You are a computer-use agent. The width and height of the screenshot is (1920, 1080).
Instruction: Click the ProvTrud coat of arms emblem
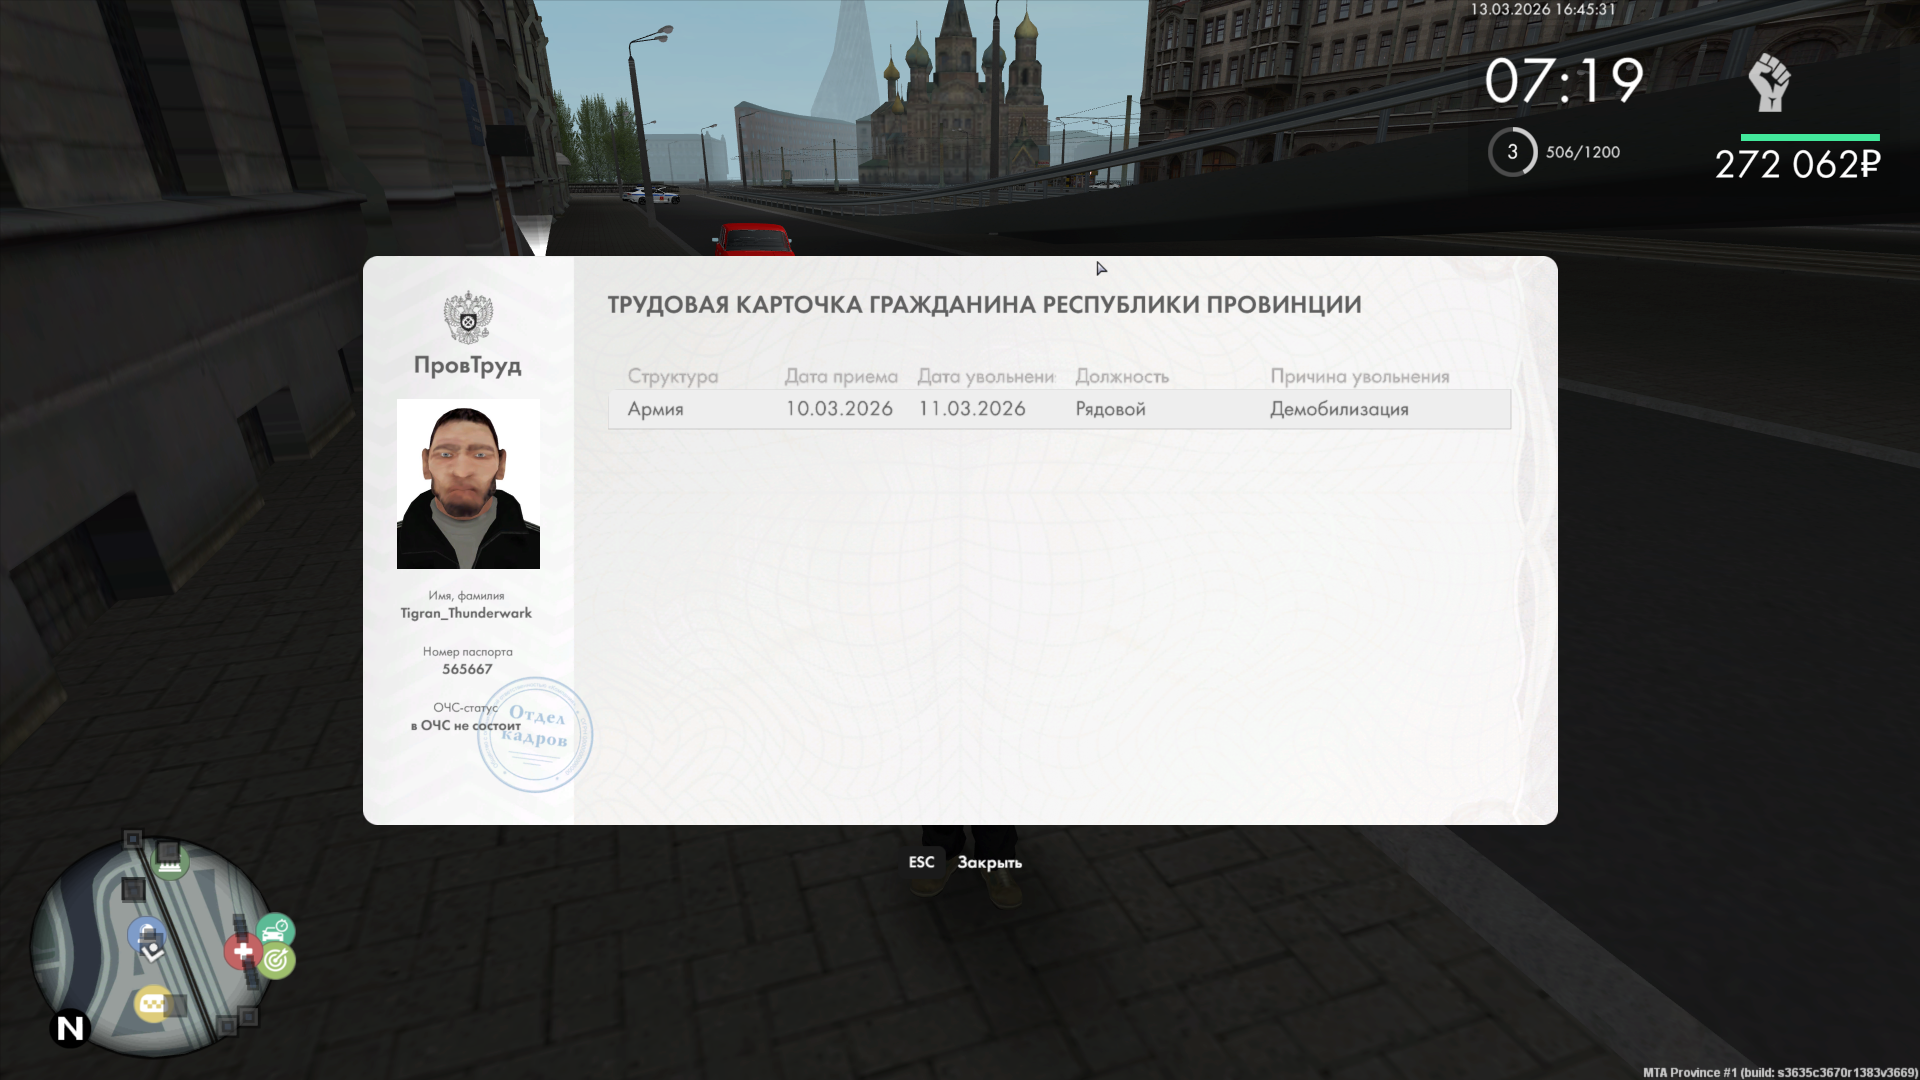pos(468,317)
